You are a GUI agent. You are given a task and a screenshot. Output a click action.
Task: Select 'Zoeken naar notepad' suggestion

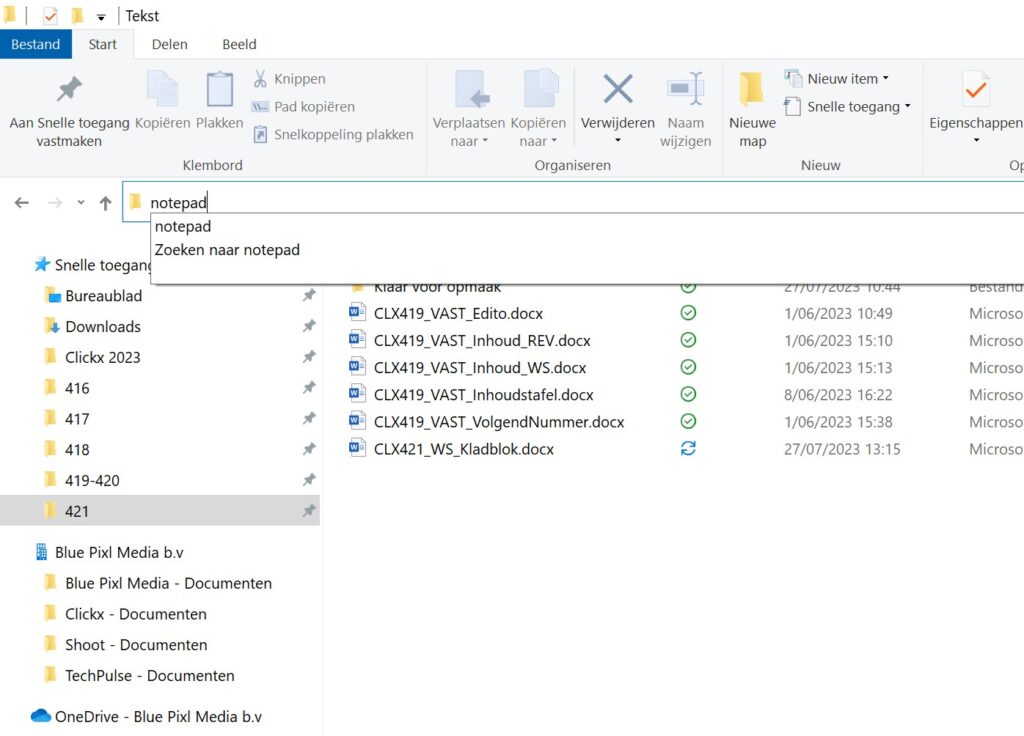227,250
